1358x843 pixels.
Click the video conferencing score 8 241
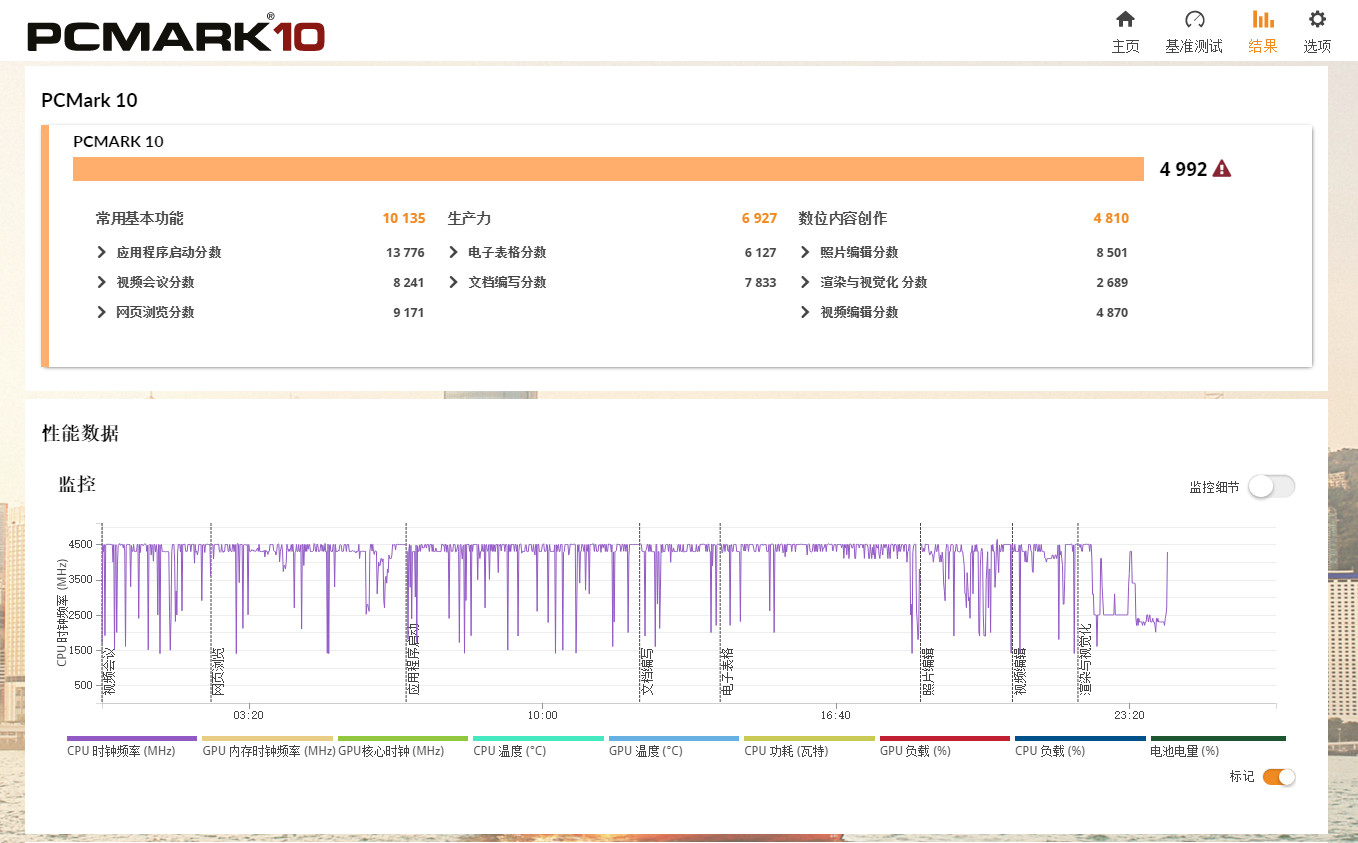(x=408, y=283)
